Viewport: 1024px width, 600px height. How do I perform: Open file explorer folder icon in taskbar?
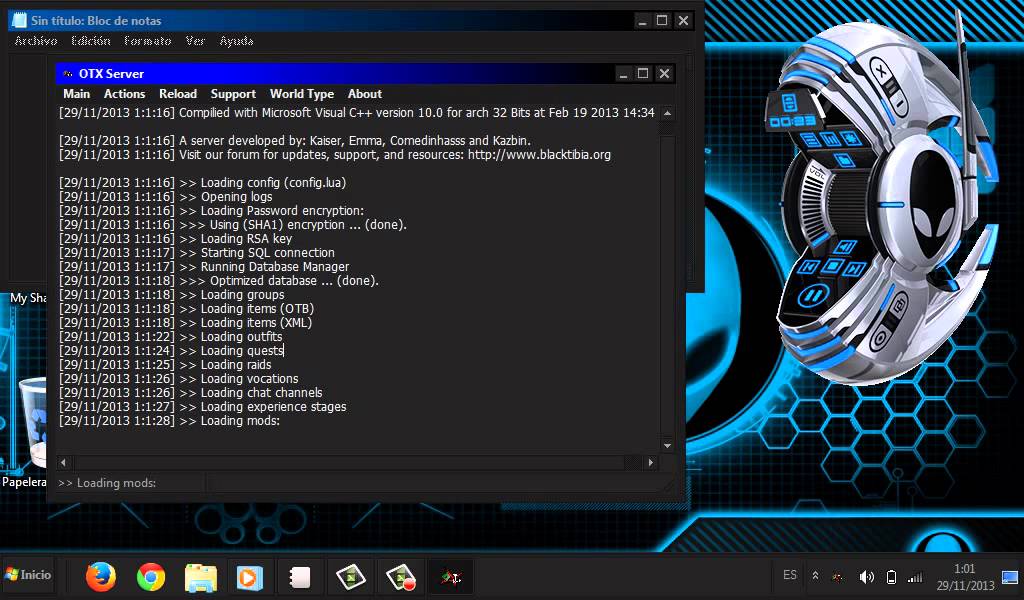click(x=200, y=577)
